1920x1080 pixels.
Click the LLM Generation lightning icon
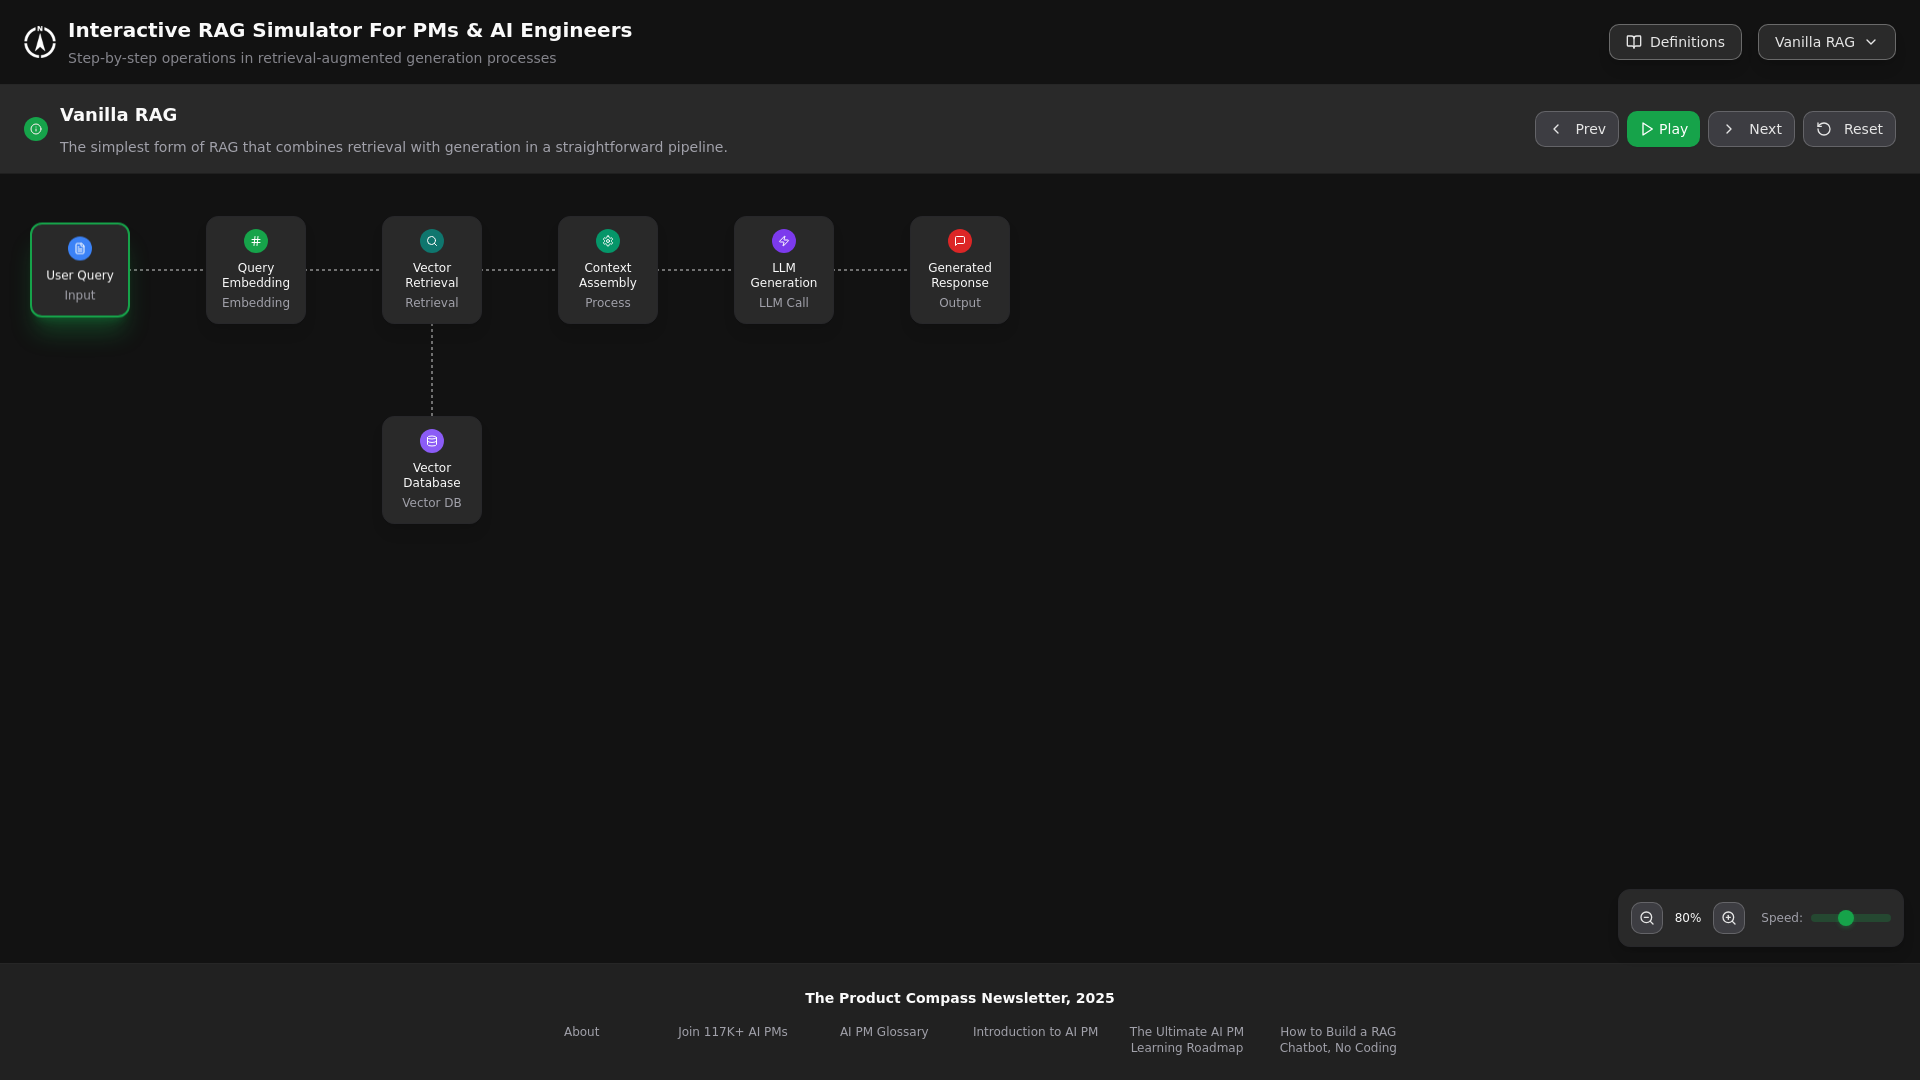tap(783, 241)
